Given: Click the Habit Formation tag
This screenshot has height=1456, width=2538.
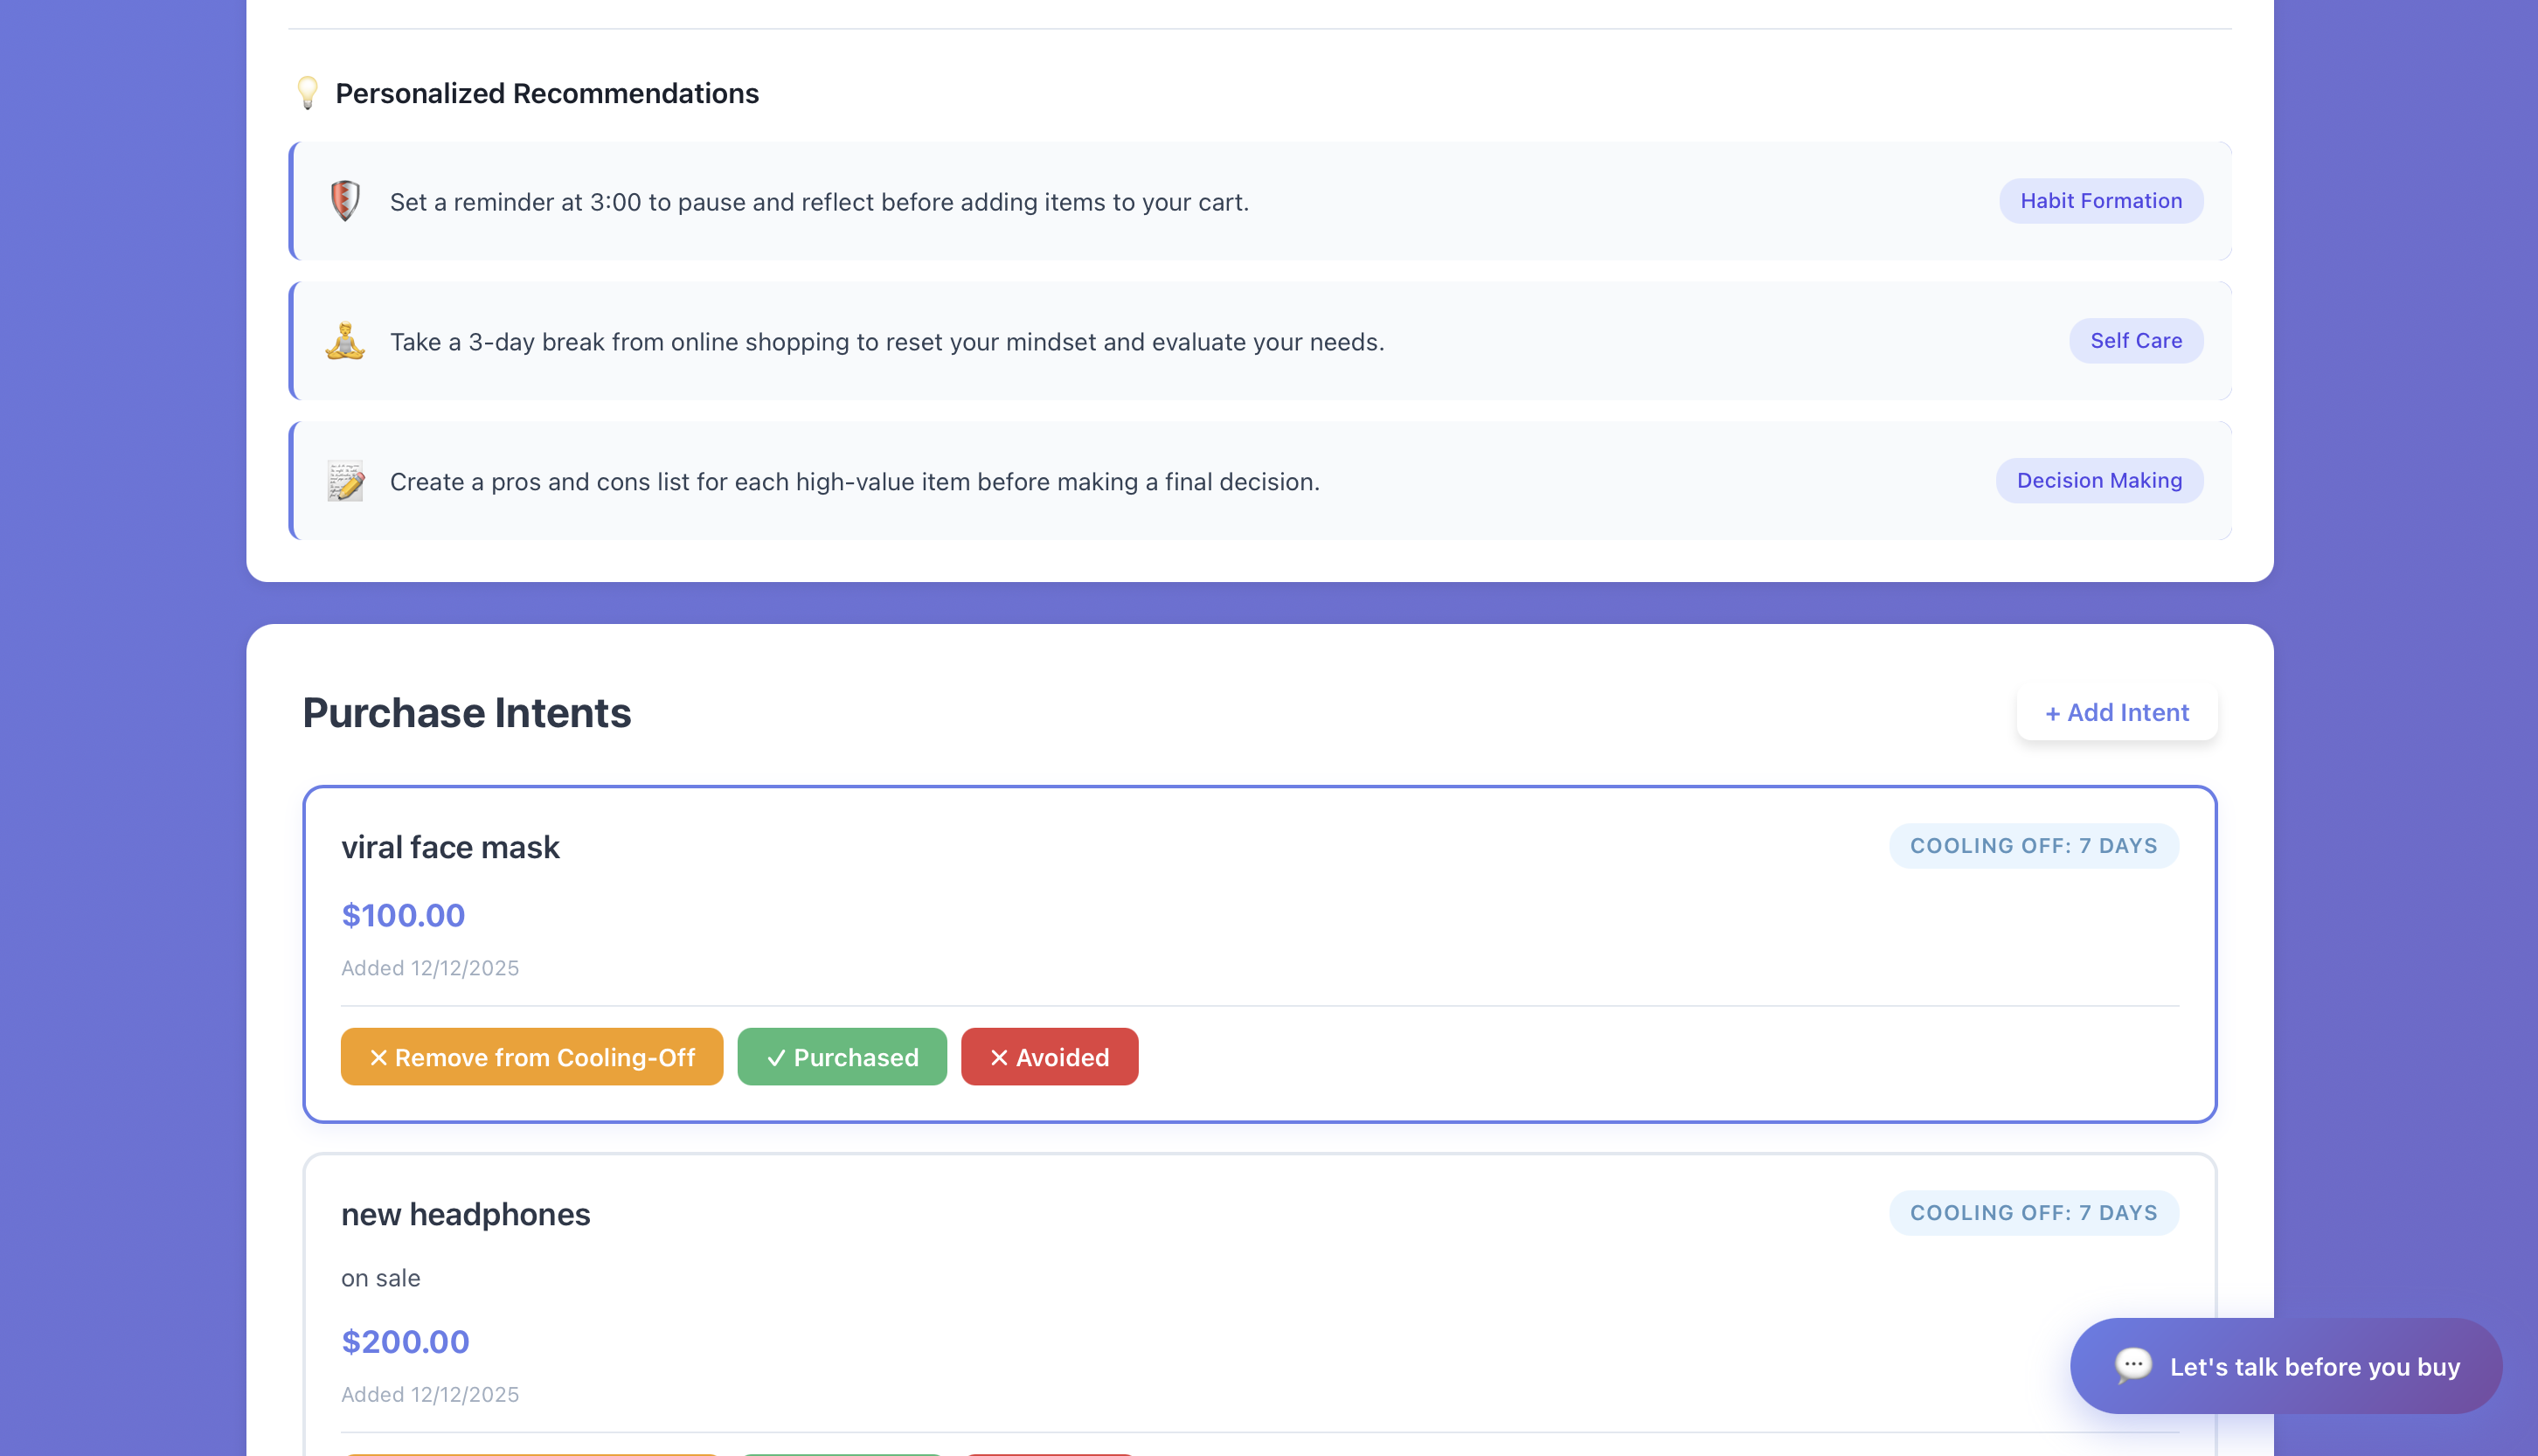Looking at the screenshot, I should [x=2100, y=201].
